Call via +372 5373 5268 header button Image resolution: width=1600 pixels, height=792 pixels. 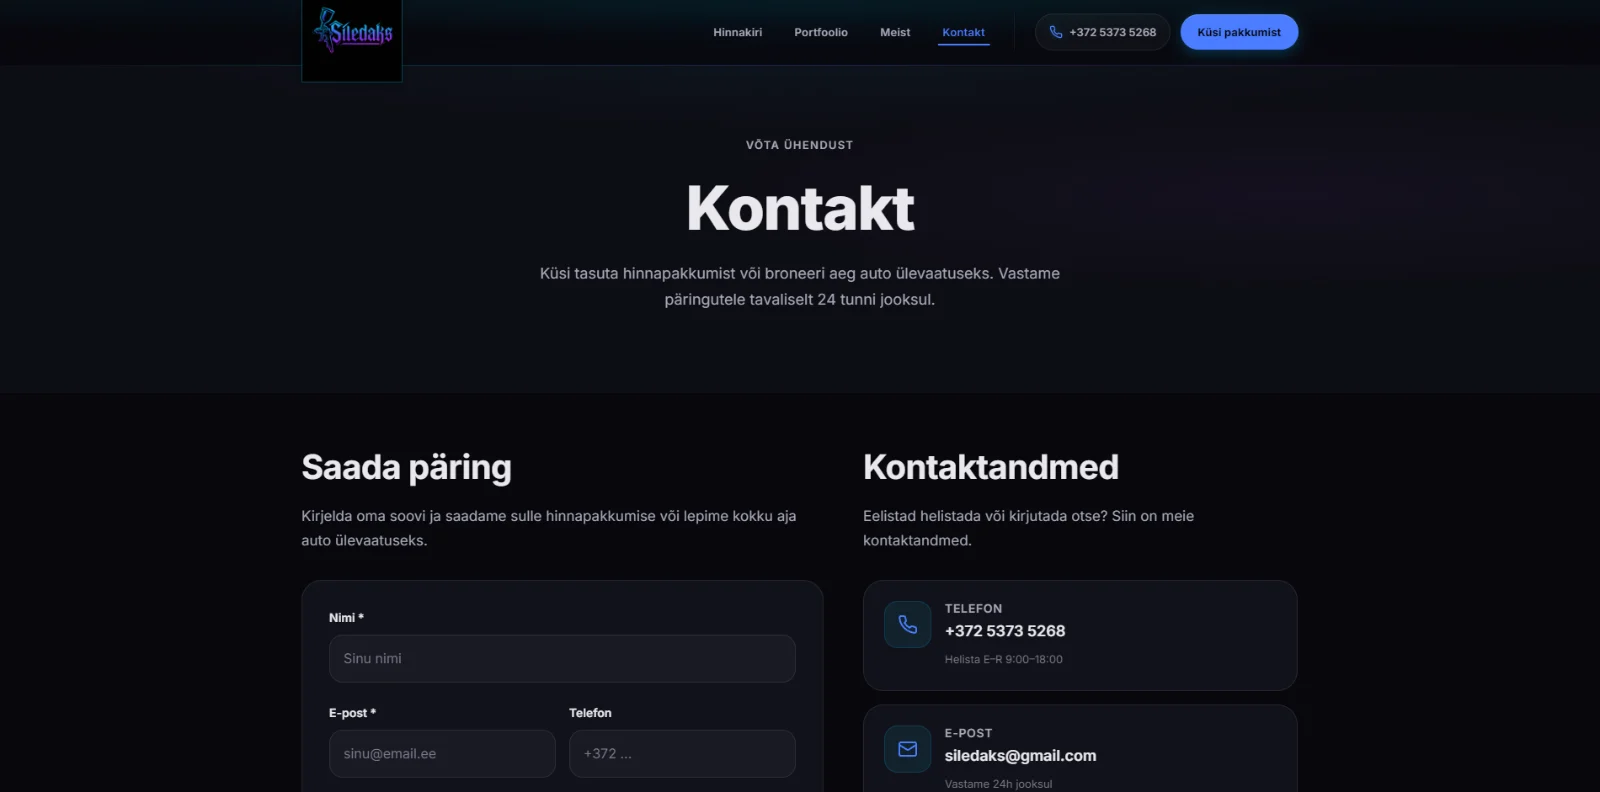pos(1102,32)
